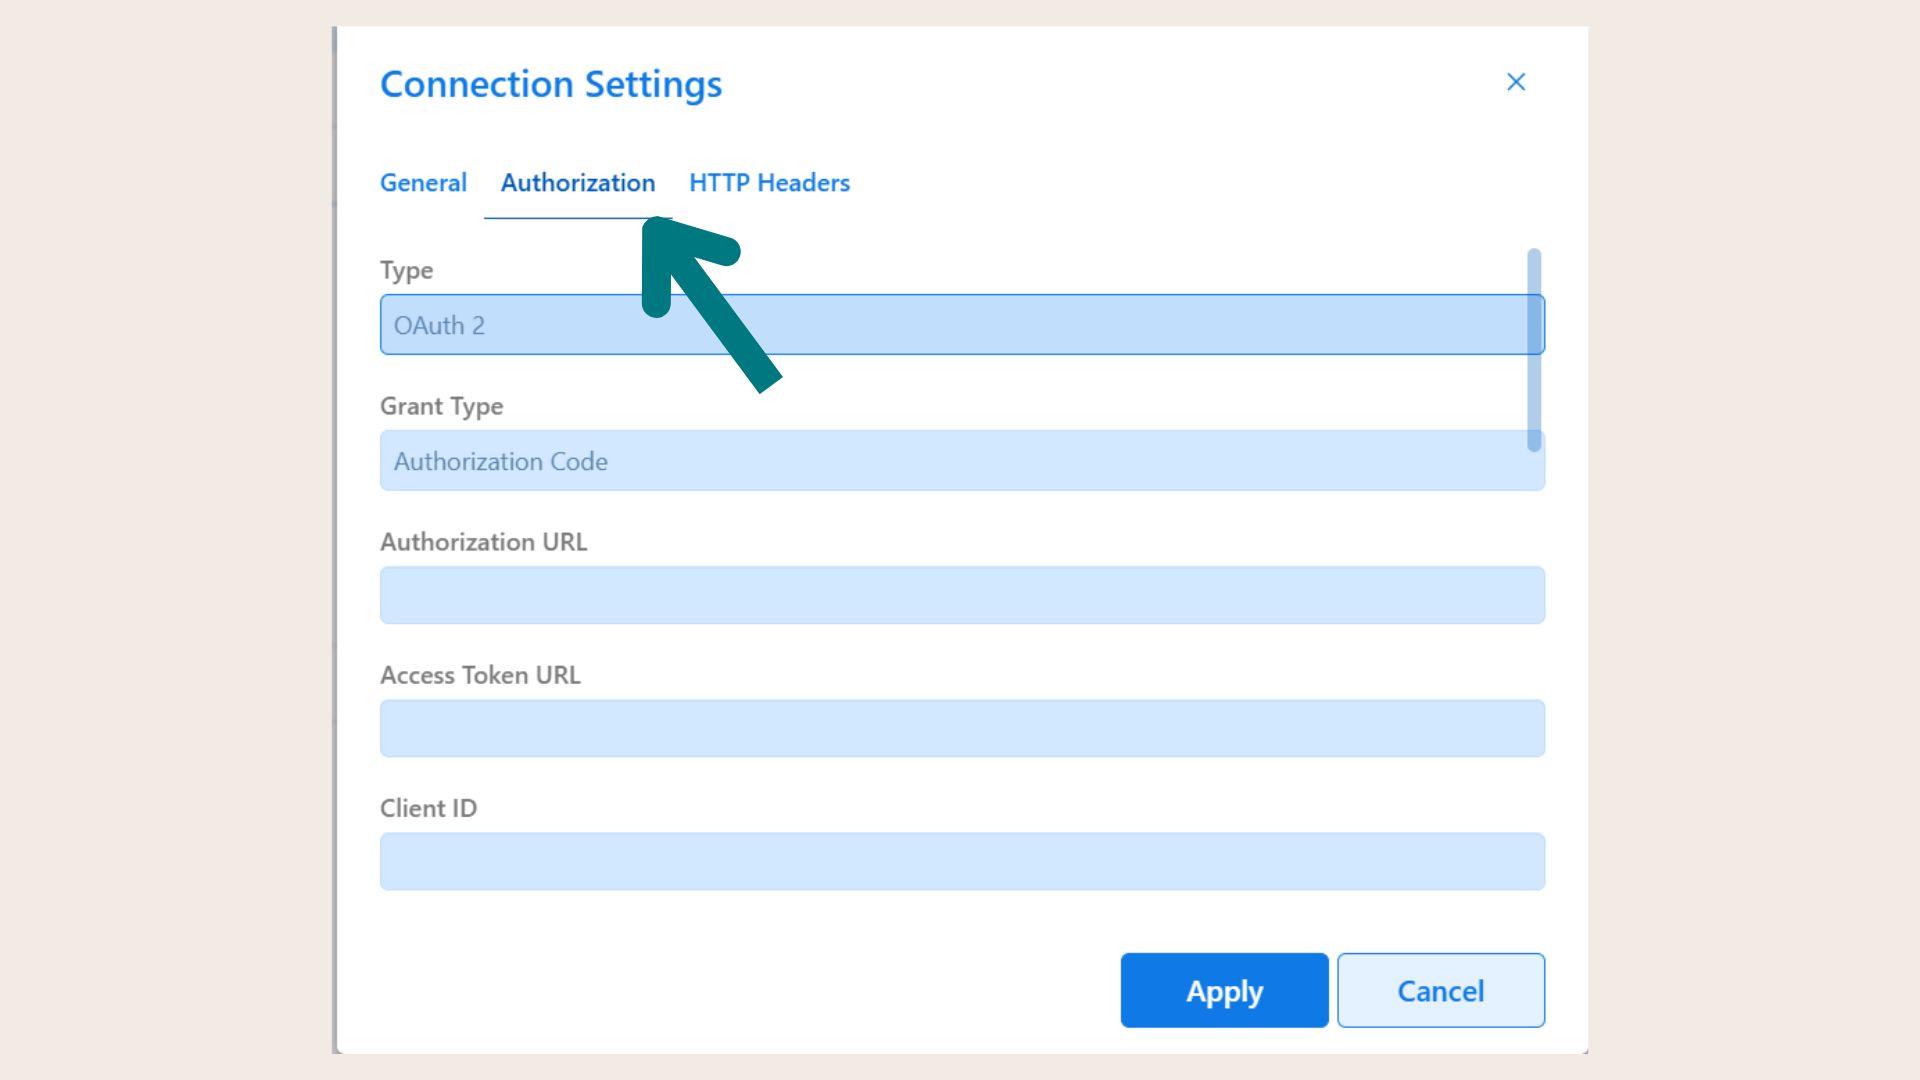Click the Authorization URL label

tap(483, 542)
